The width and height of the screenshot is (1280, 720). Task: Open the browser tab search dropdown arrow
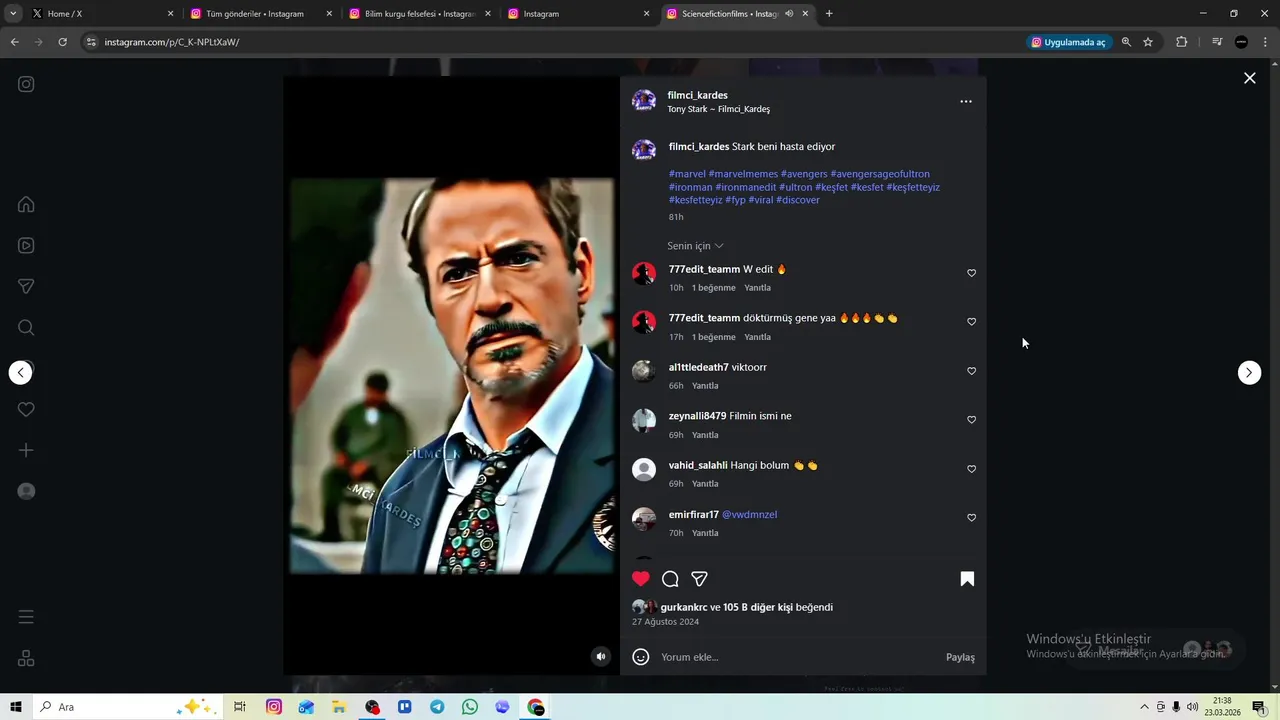pos(13,14)
